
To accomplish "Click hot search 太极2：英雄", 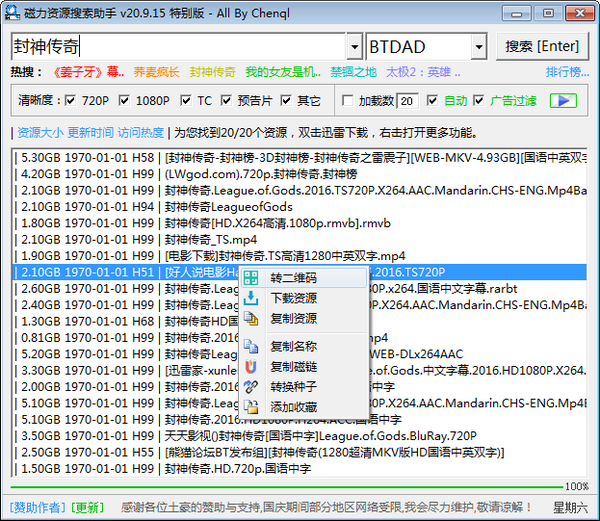I will click(x=423, y=72).
